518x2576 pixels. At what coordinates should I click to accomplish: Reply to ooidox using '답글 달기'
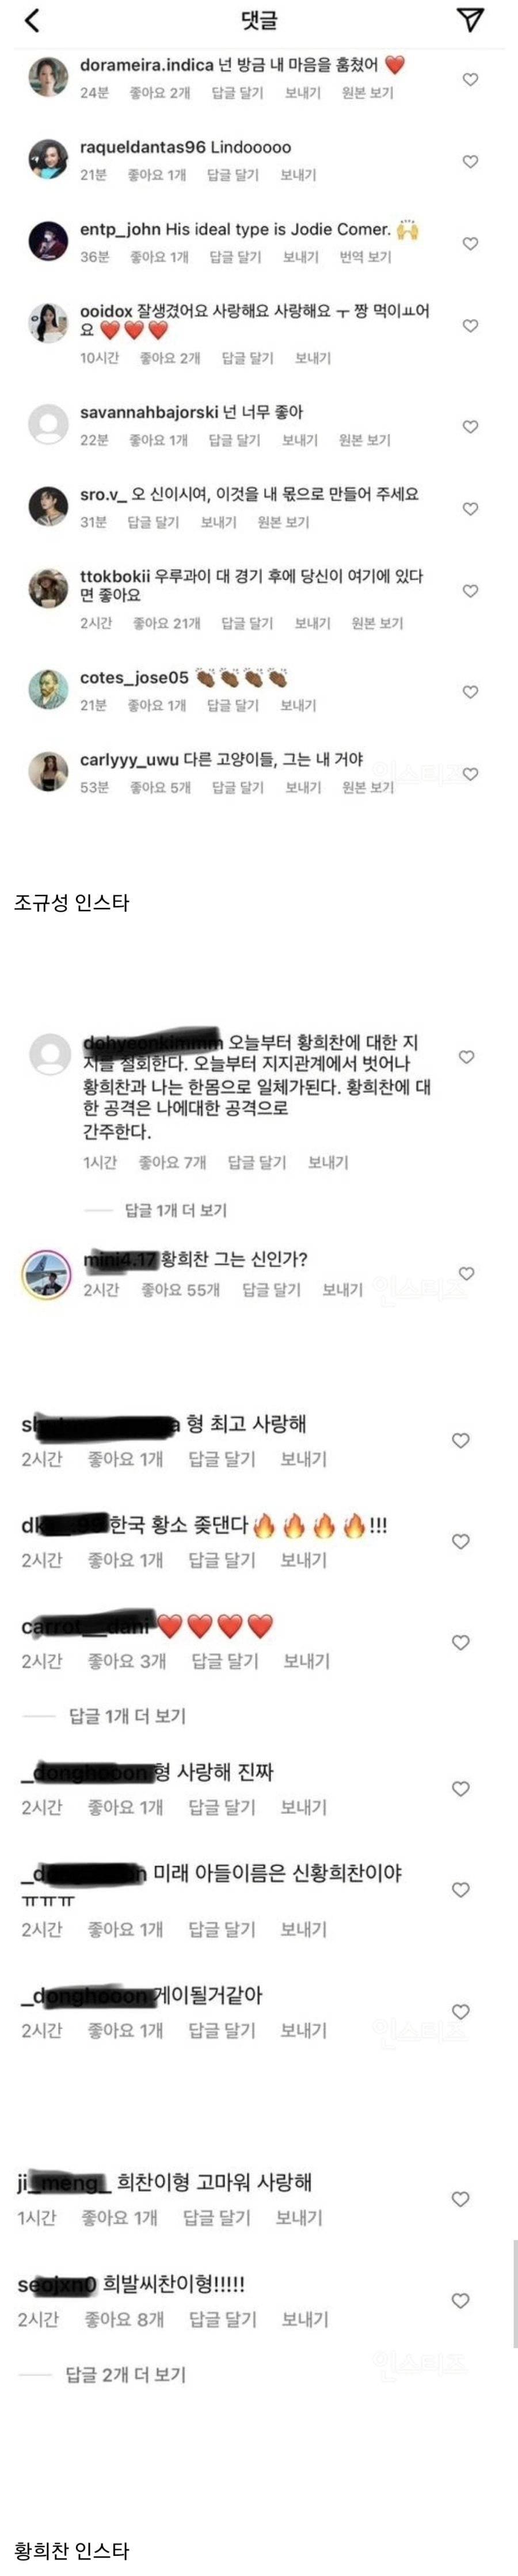(x=247, y=358)
